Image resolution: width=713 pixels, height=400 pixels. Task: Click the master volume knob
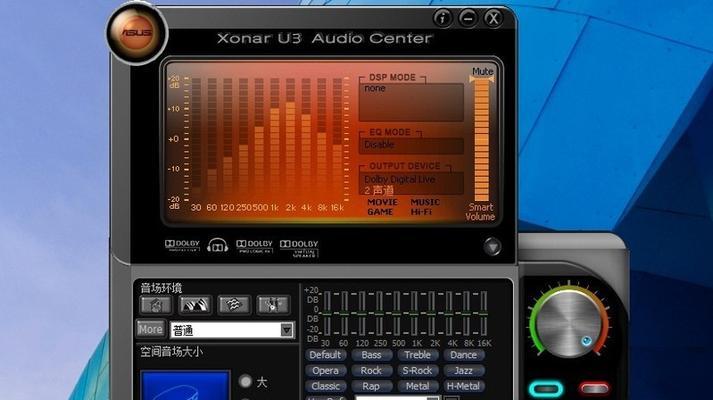[569, 323]
